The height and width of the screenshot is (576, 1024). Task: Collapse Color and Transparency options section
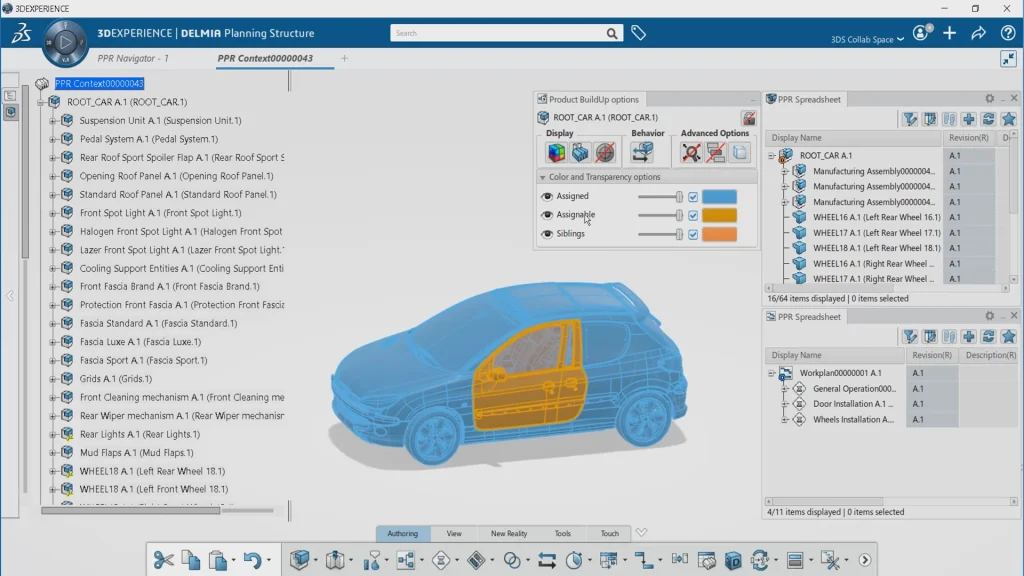coord(543,177)
